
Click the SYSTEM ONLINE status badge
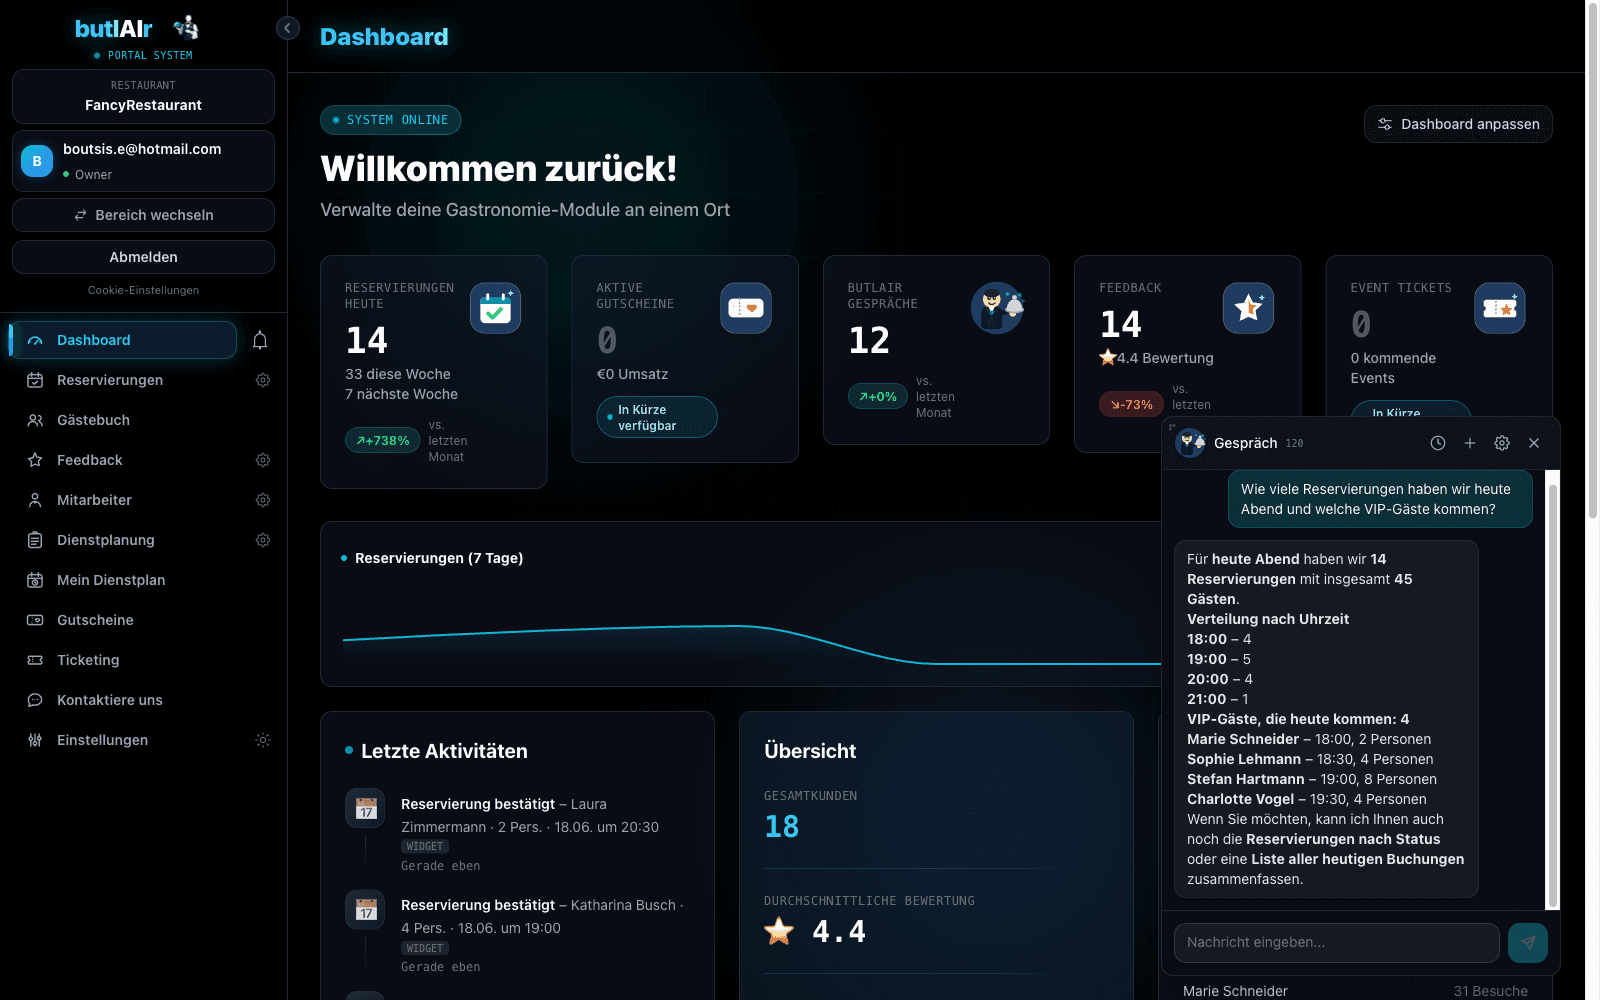pos(390,120)
